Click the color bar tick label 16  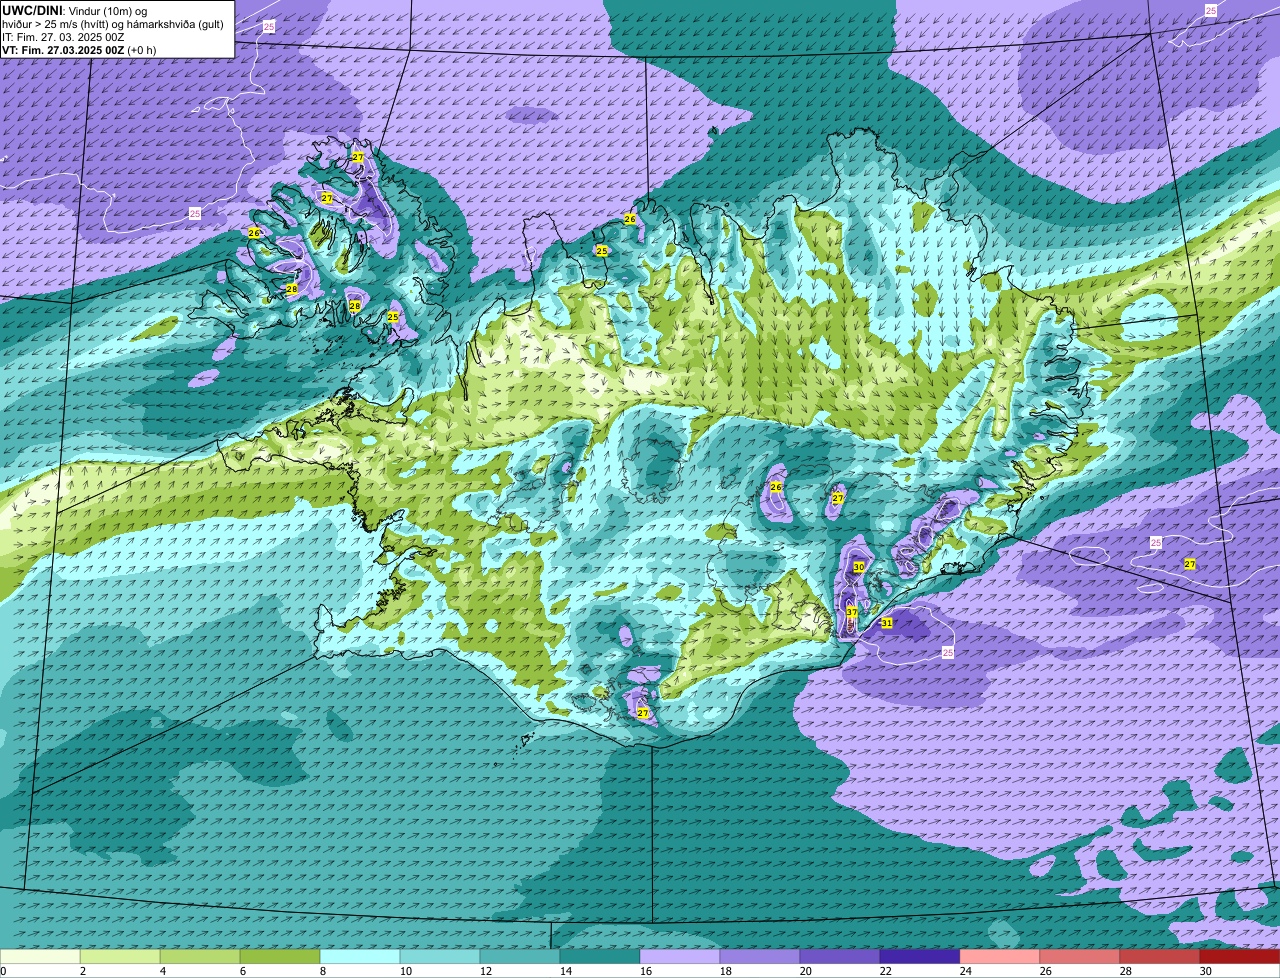click(646, 971)
